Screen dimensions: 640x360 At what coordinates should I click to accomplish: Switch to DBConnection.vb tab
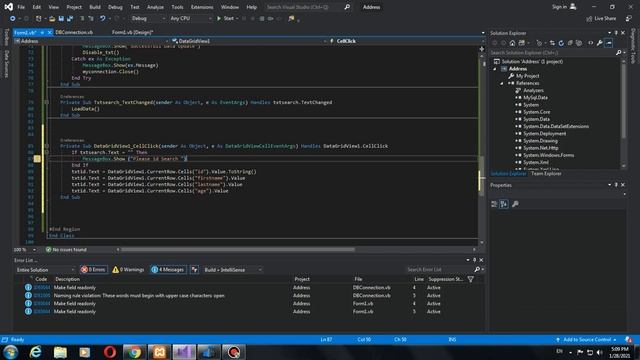(74, 32)
